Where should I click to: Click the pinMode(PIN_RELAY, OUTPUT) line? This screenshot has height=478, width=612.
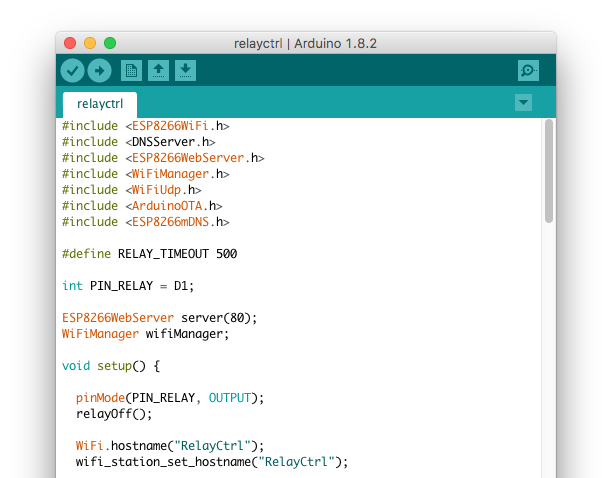(170, 398)
